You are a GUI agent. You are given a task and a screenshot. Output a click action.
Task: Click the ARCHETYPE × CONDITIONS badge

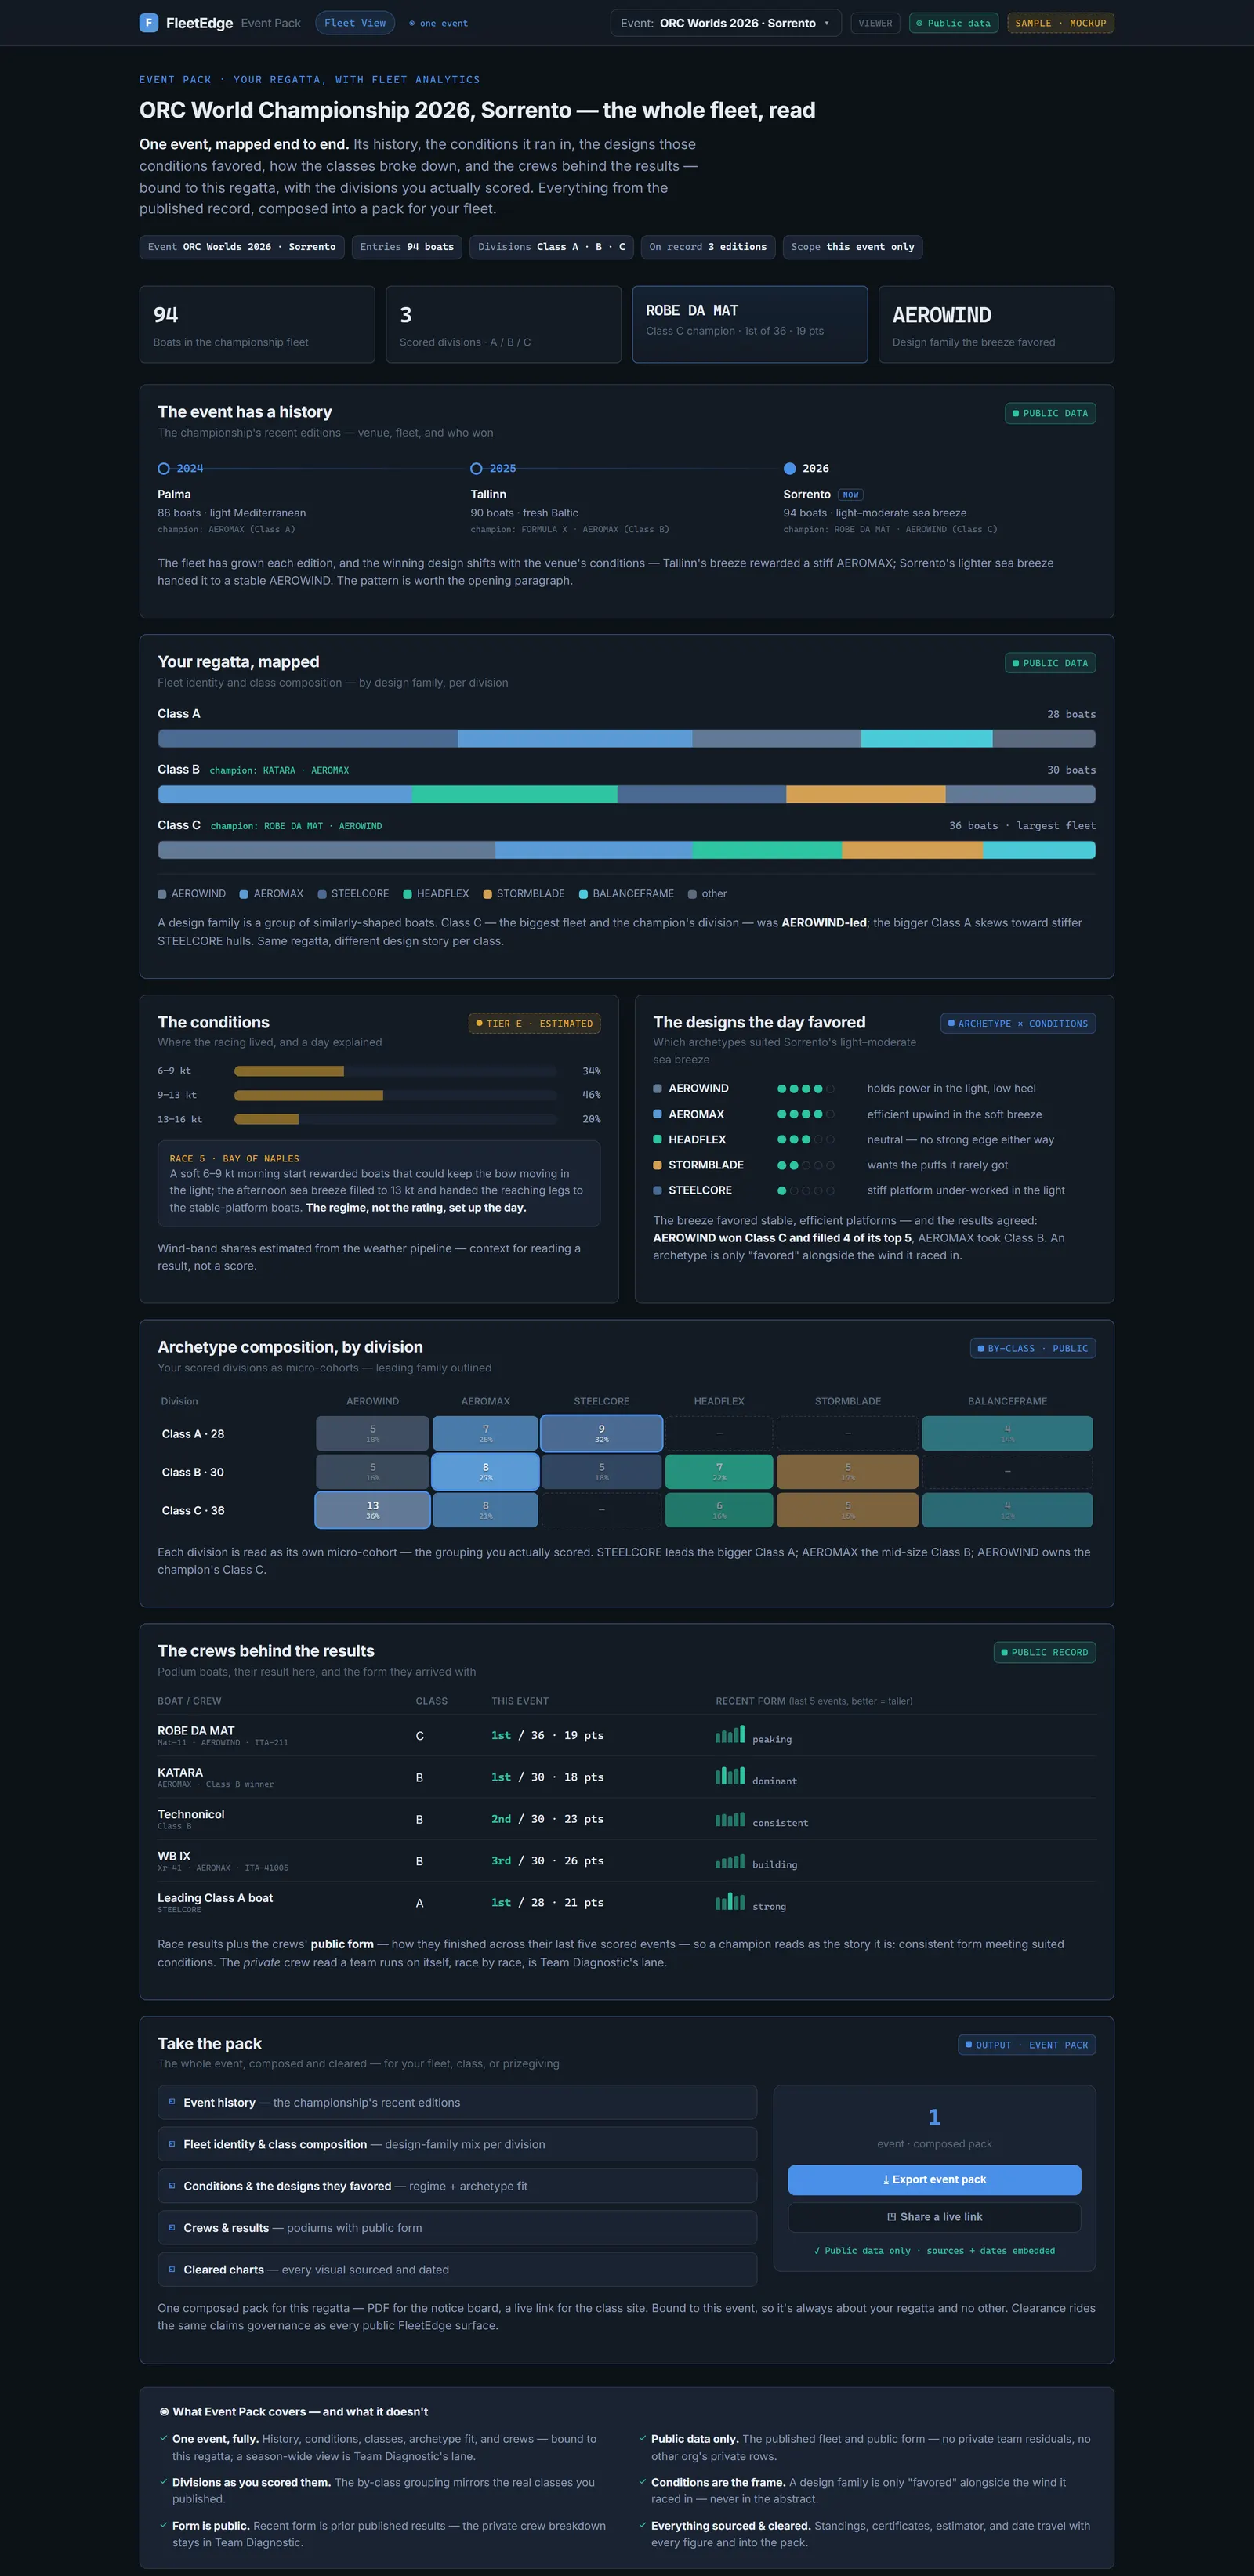click(1018, 1023)
